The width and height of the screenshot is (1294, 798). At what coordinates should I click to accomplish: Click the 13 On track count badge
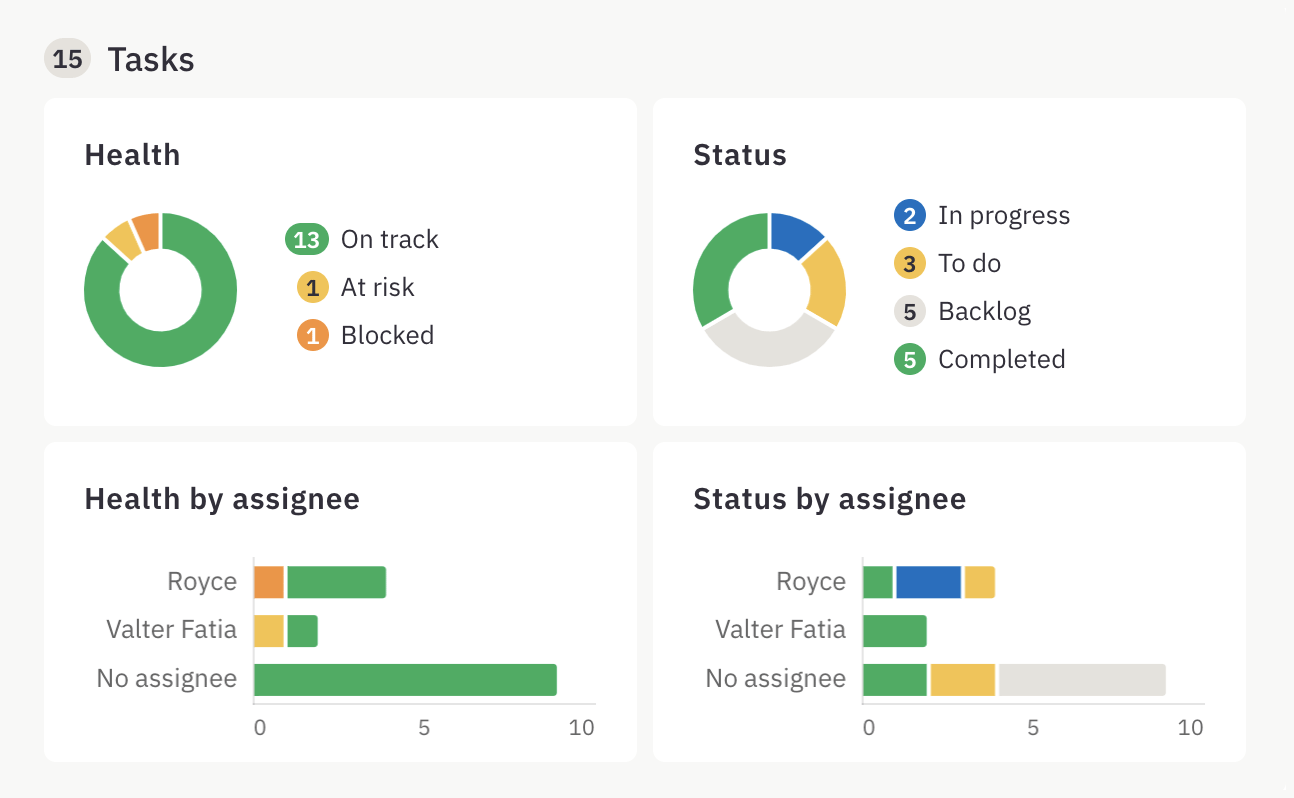[307, 239]
